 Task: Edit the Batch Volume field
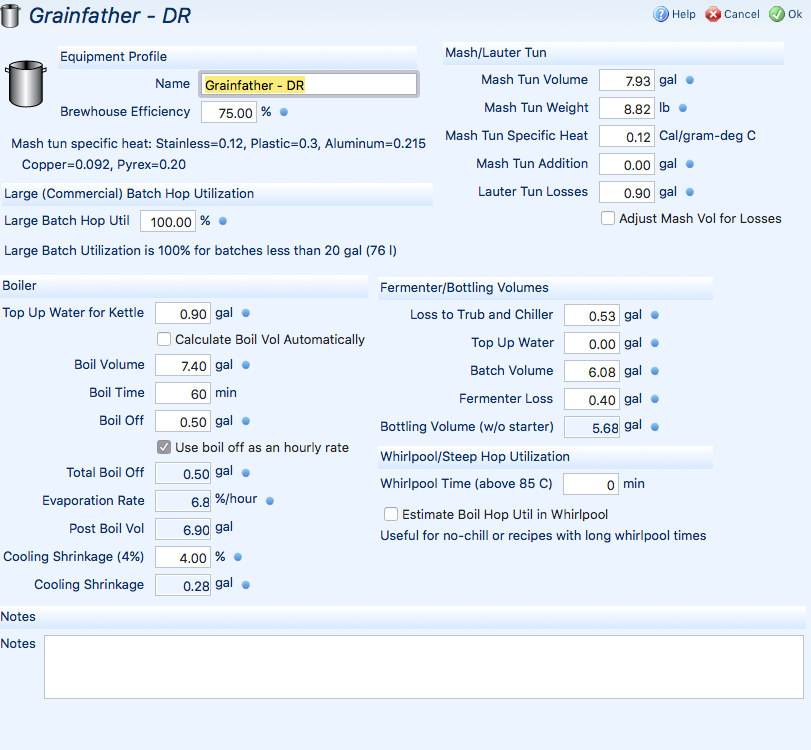(592, 371)
